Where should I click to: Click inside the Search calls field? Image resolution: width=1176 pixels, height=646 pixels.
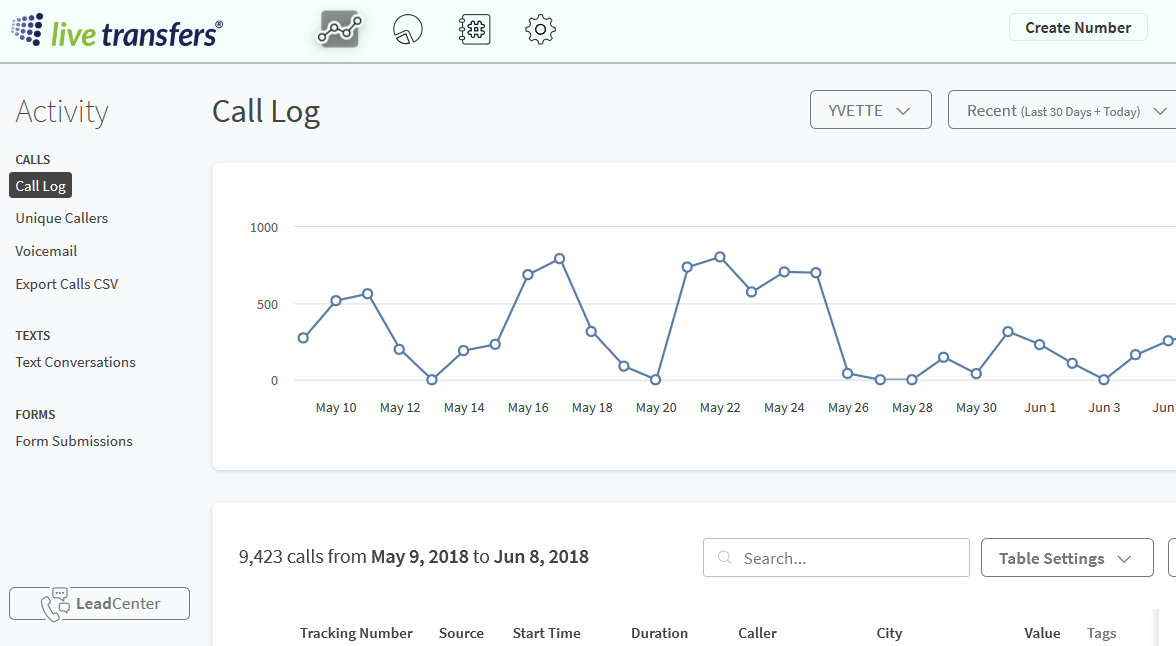click(850, 558)
